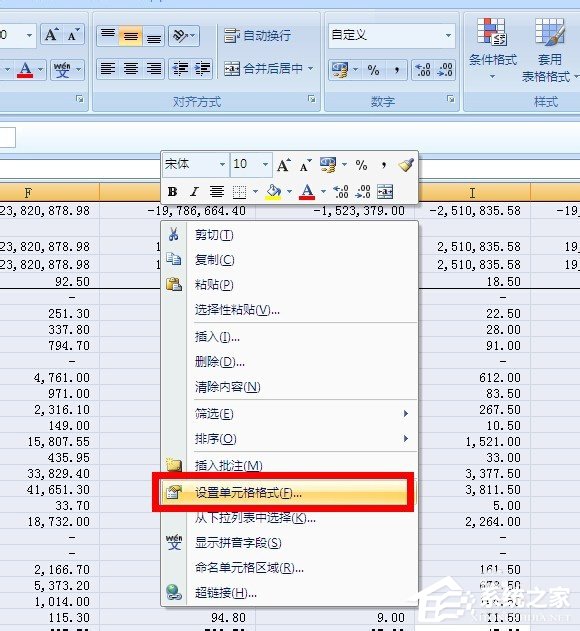Click format painter brush in mini toolbar
The width and height of the screenshot is (580, 631).
click(x=406, y=165)
